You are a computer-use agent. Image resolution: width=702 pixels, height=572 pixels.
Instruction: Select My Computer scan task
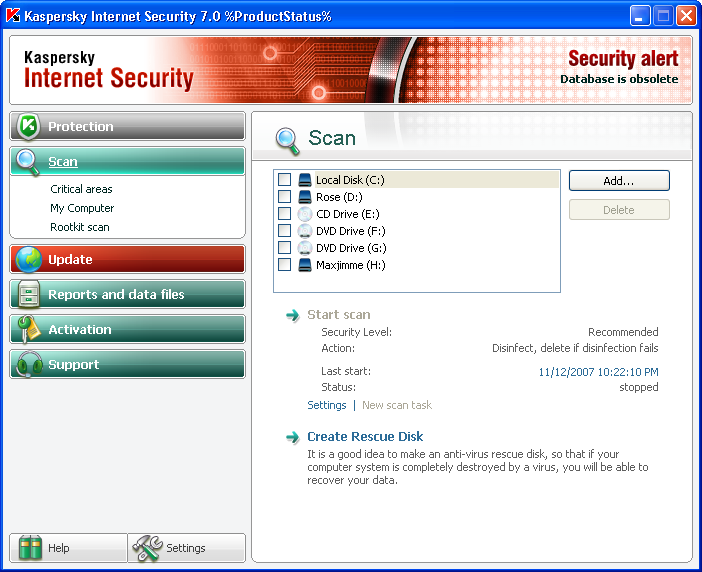82,208
